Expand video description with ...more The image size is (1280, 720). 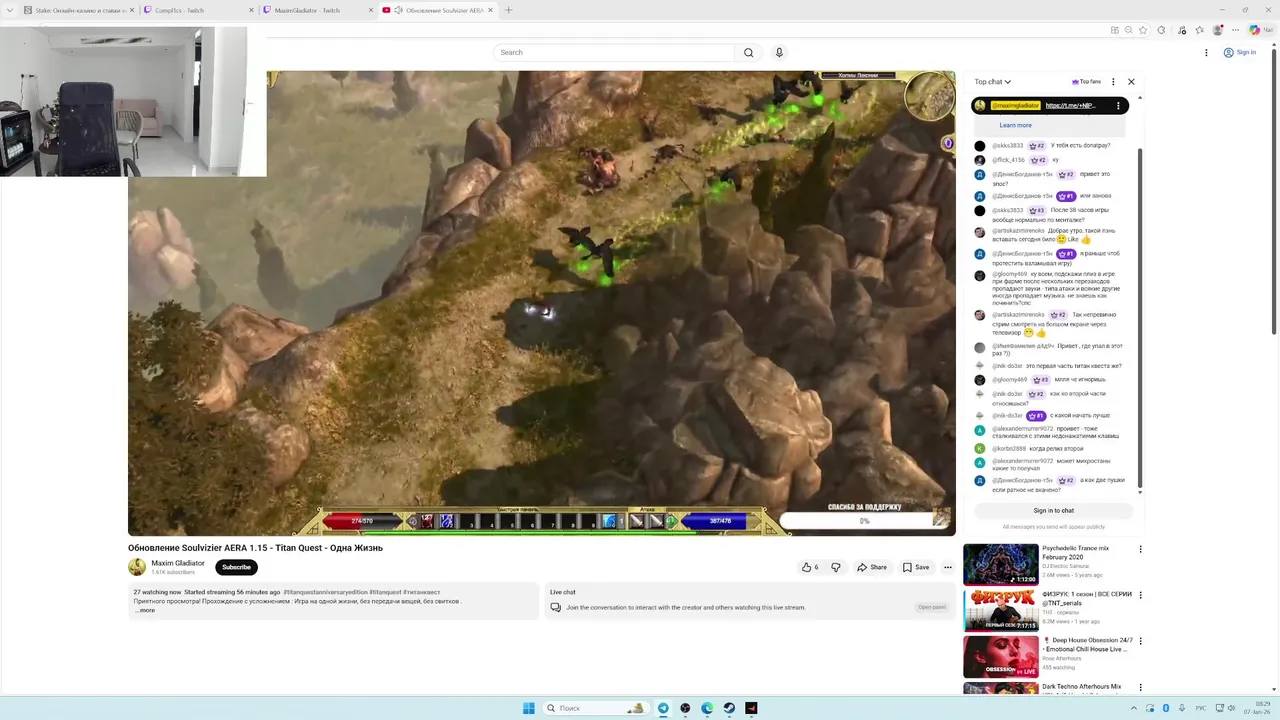[145, 610]
